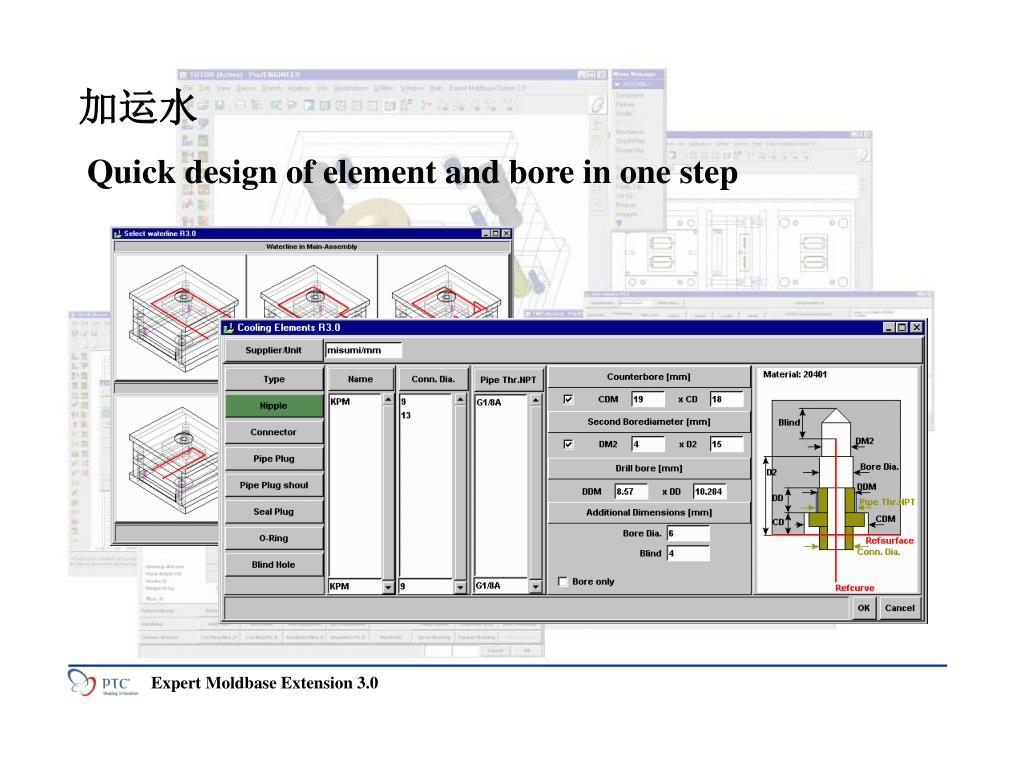Click the Bore Dia. field showing 6

pyautogui.click(x=688, y=534)
